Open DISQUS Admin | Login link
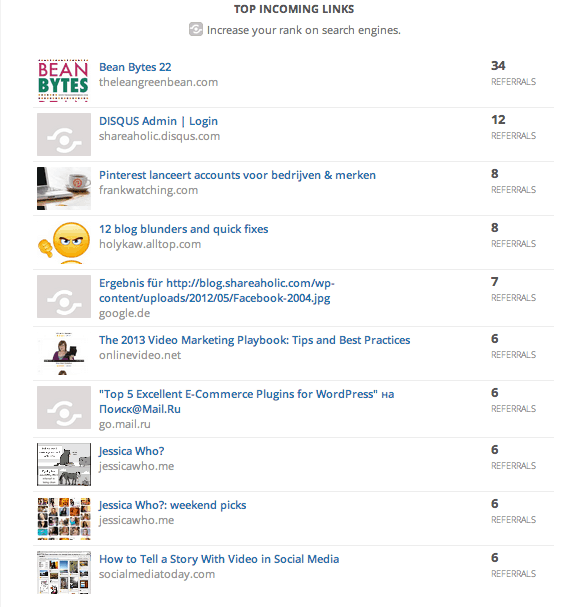Screen dimensions: 582x607 coord(158,121)
